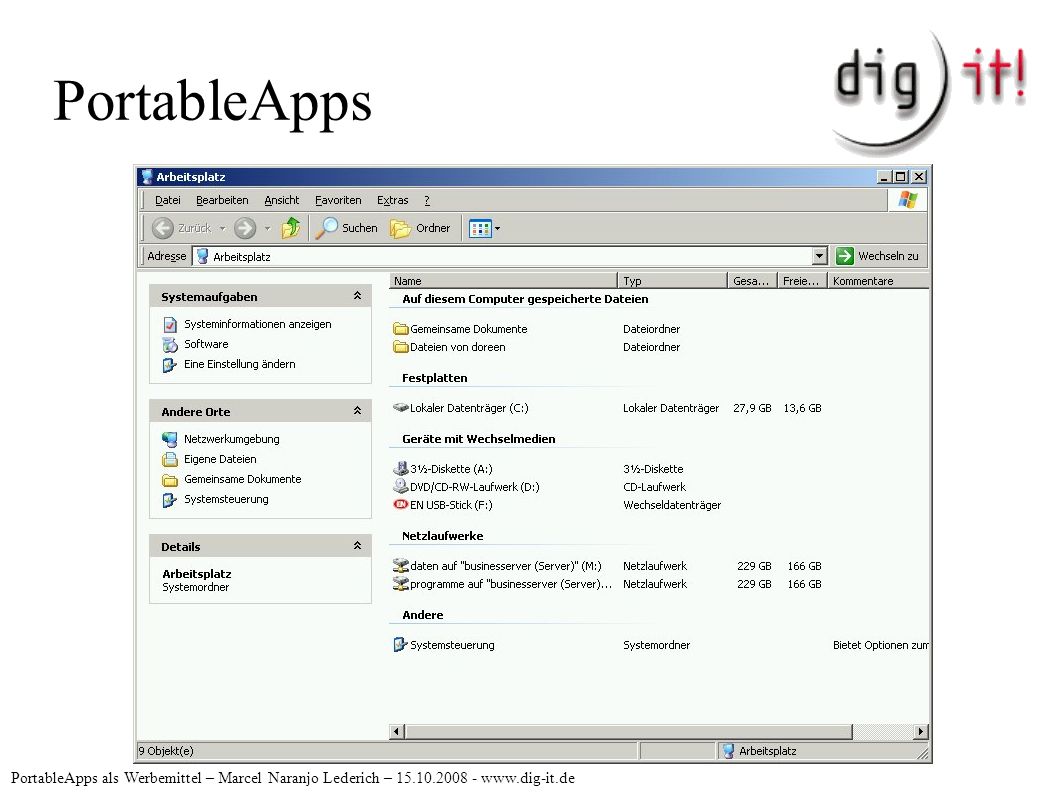Click 'CD-Laufwerk' type text
1058x793 pixels.
(x=655, y=487)
